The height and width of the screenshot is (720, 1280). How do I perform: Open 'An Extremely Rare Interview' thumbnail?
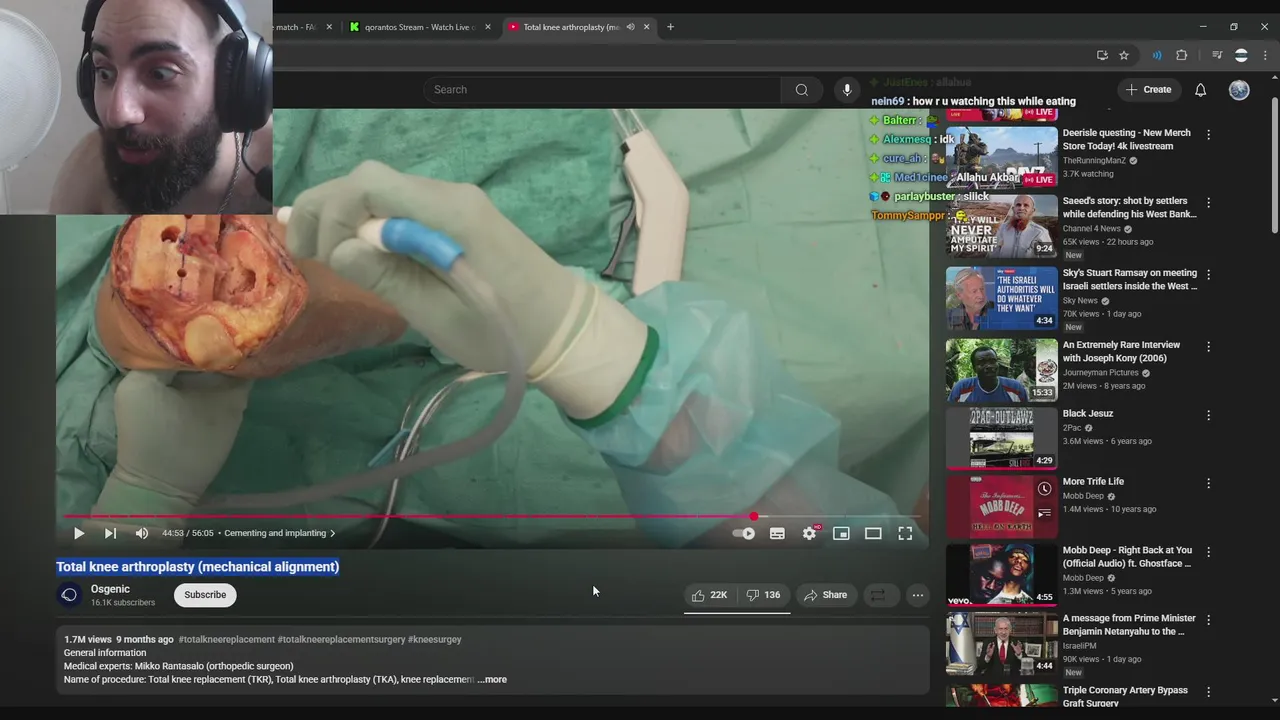click(x=1002, y=370)
